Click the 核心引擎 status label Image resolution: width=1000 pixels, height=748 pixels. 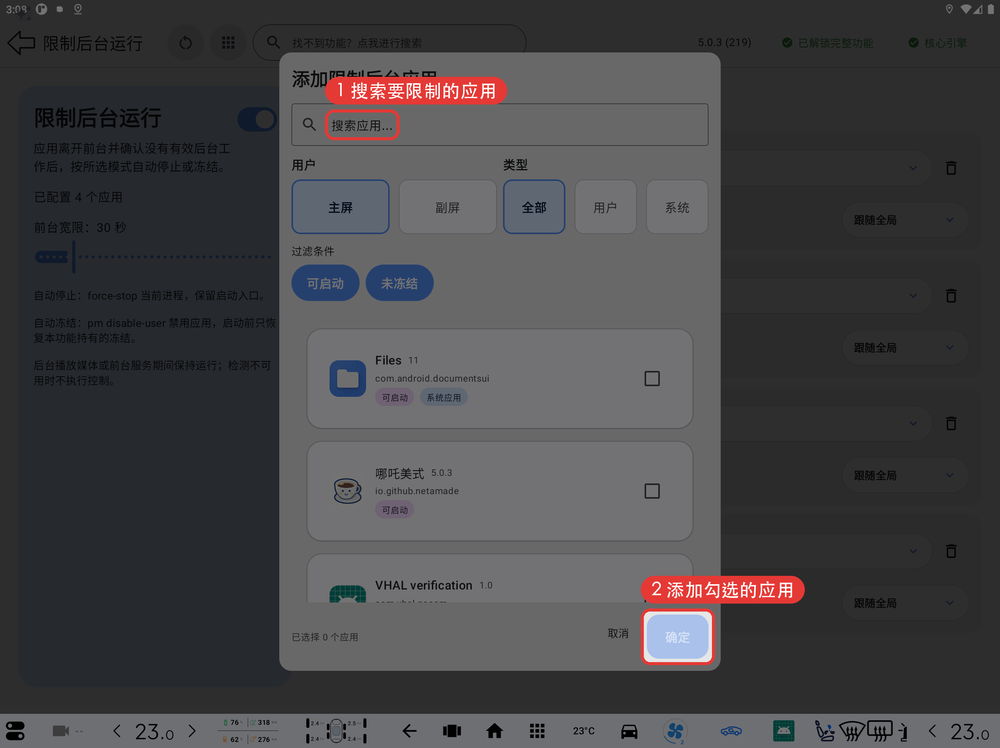(938, 43)
